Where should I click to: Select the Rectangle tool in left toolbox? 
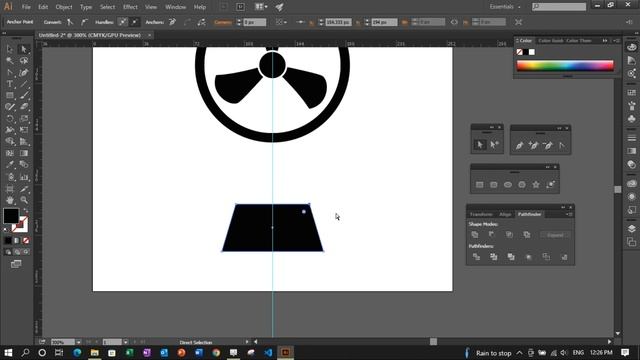click(10, 96)
